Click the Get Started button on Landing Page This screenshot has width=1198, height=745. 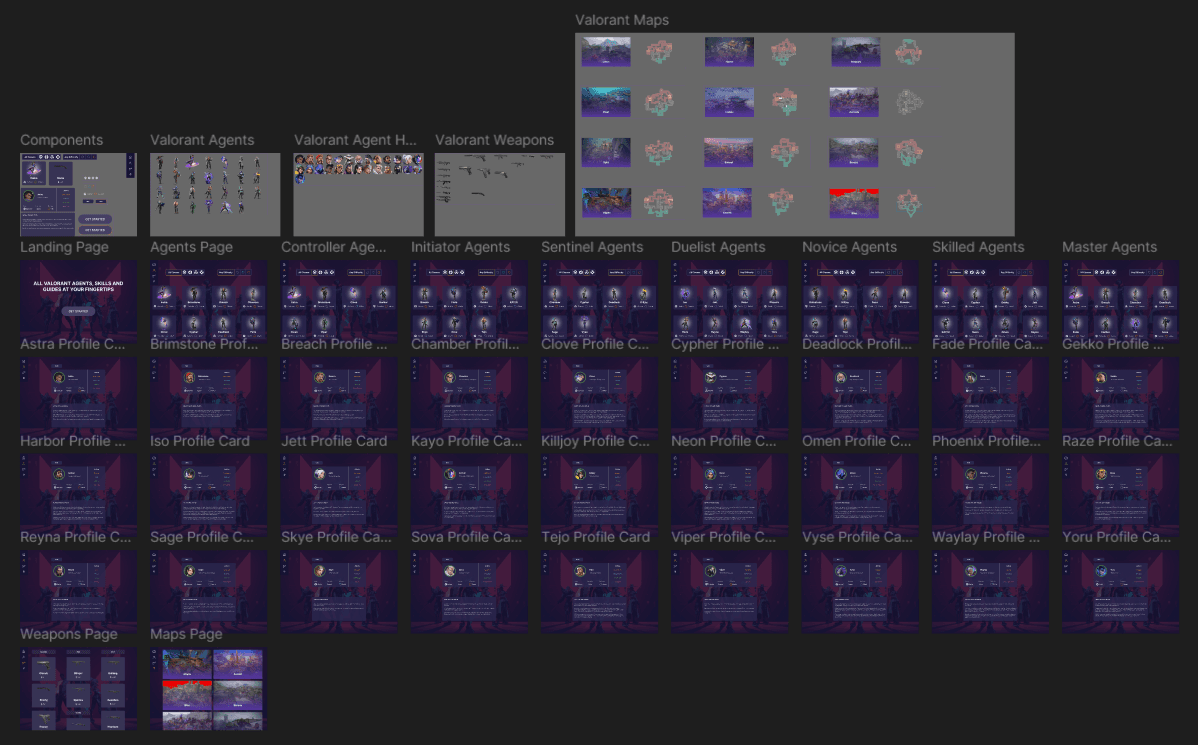tap(79, 311)
